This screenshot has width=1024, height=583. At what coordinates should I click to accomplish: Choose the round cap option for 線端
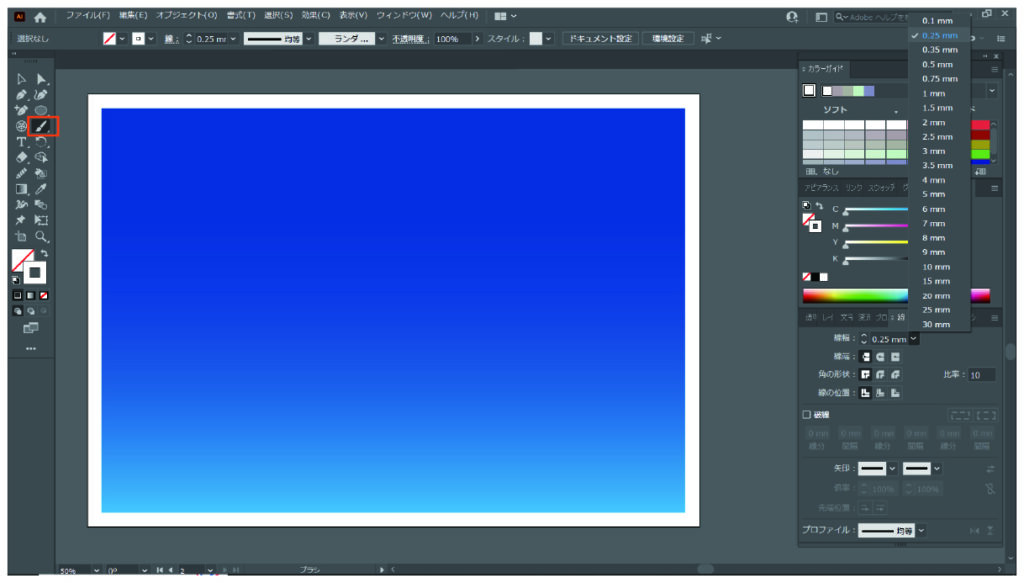880,356
